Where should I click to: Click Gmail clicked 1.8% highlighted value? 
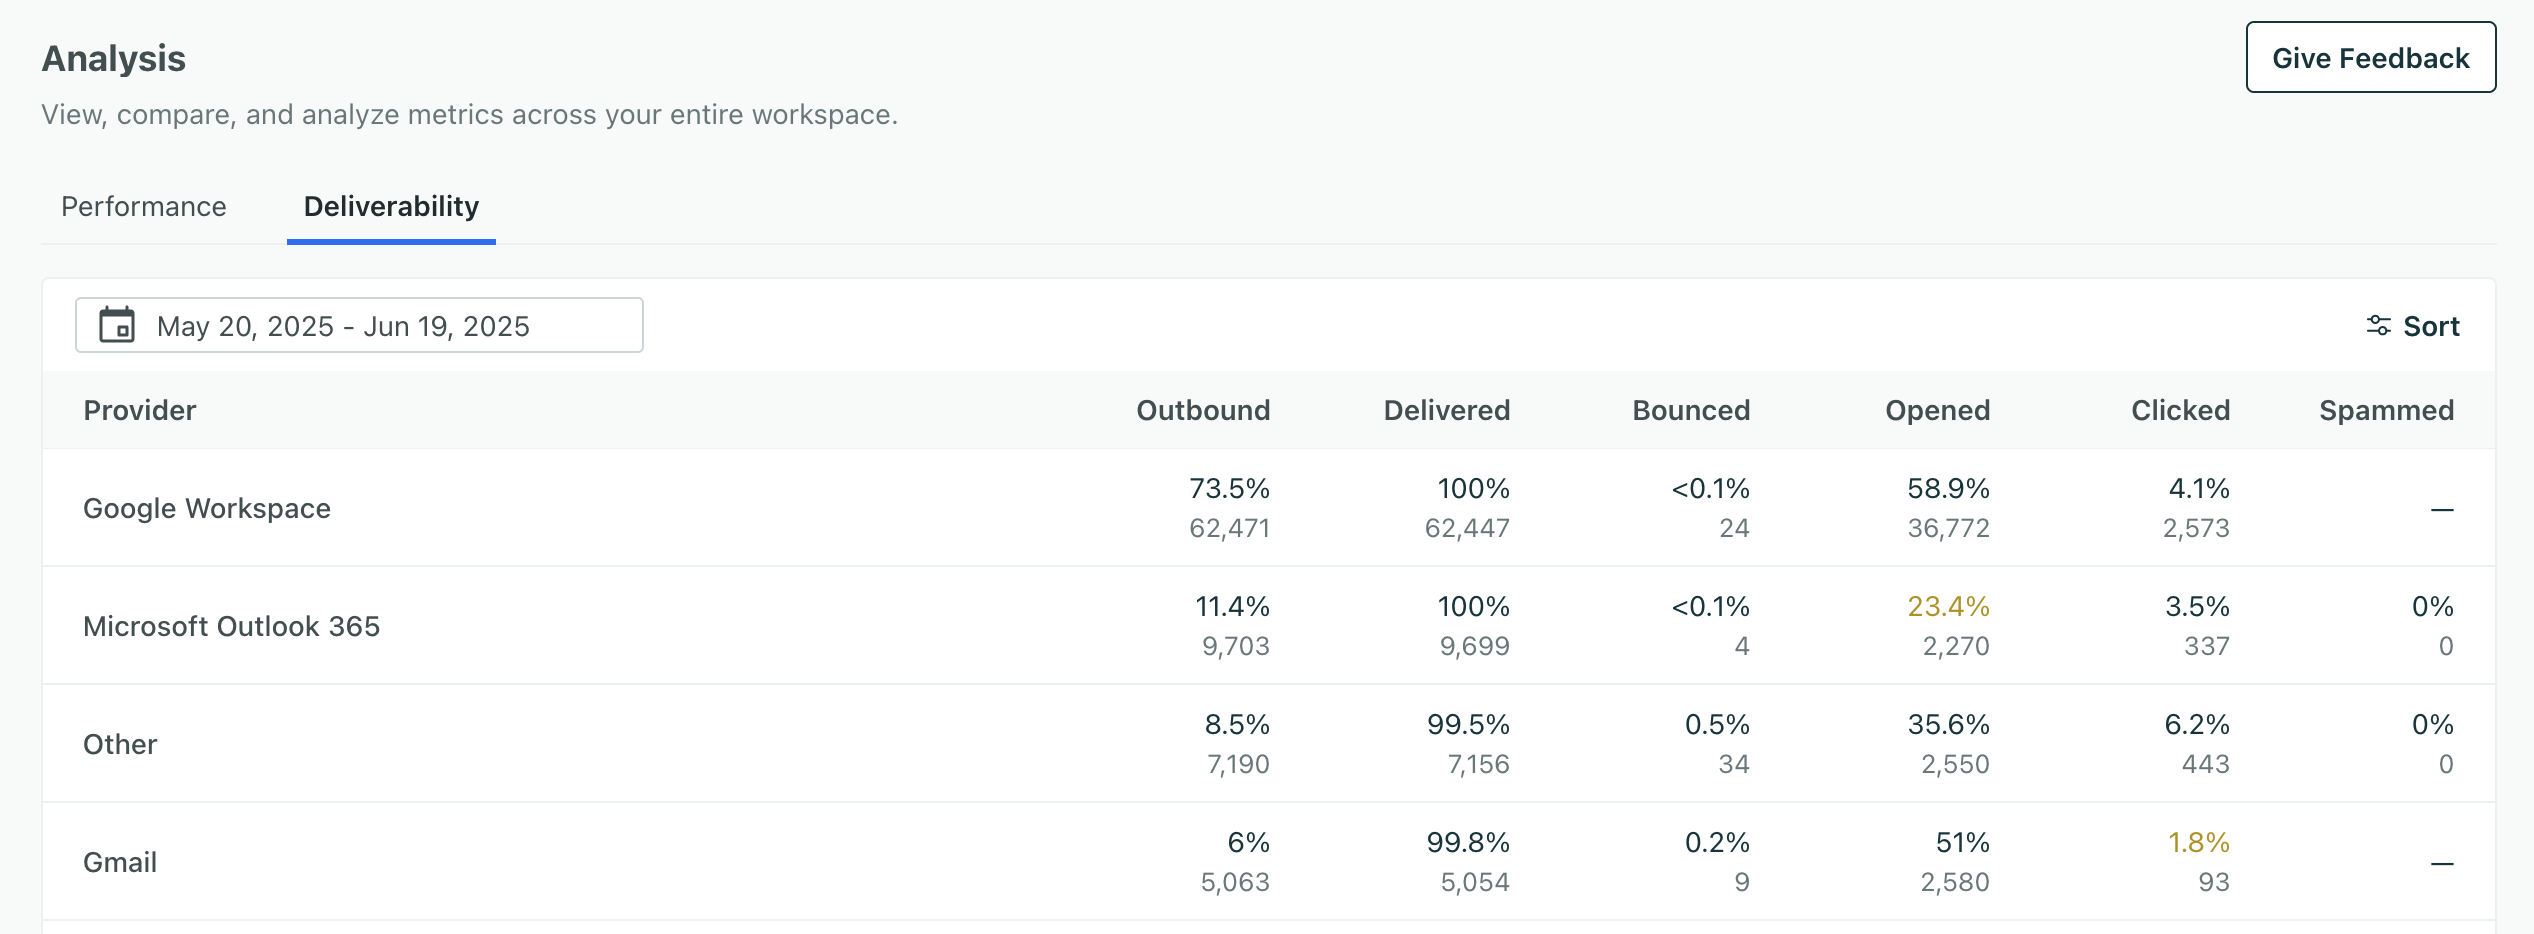tap(2198, 842)
